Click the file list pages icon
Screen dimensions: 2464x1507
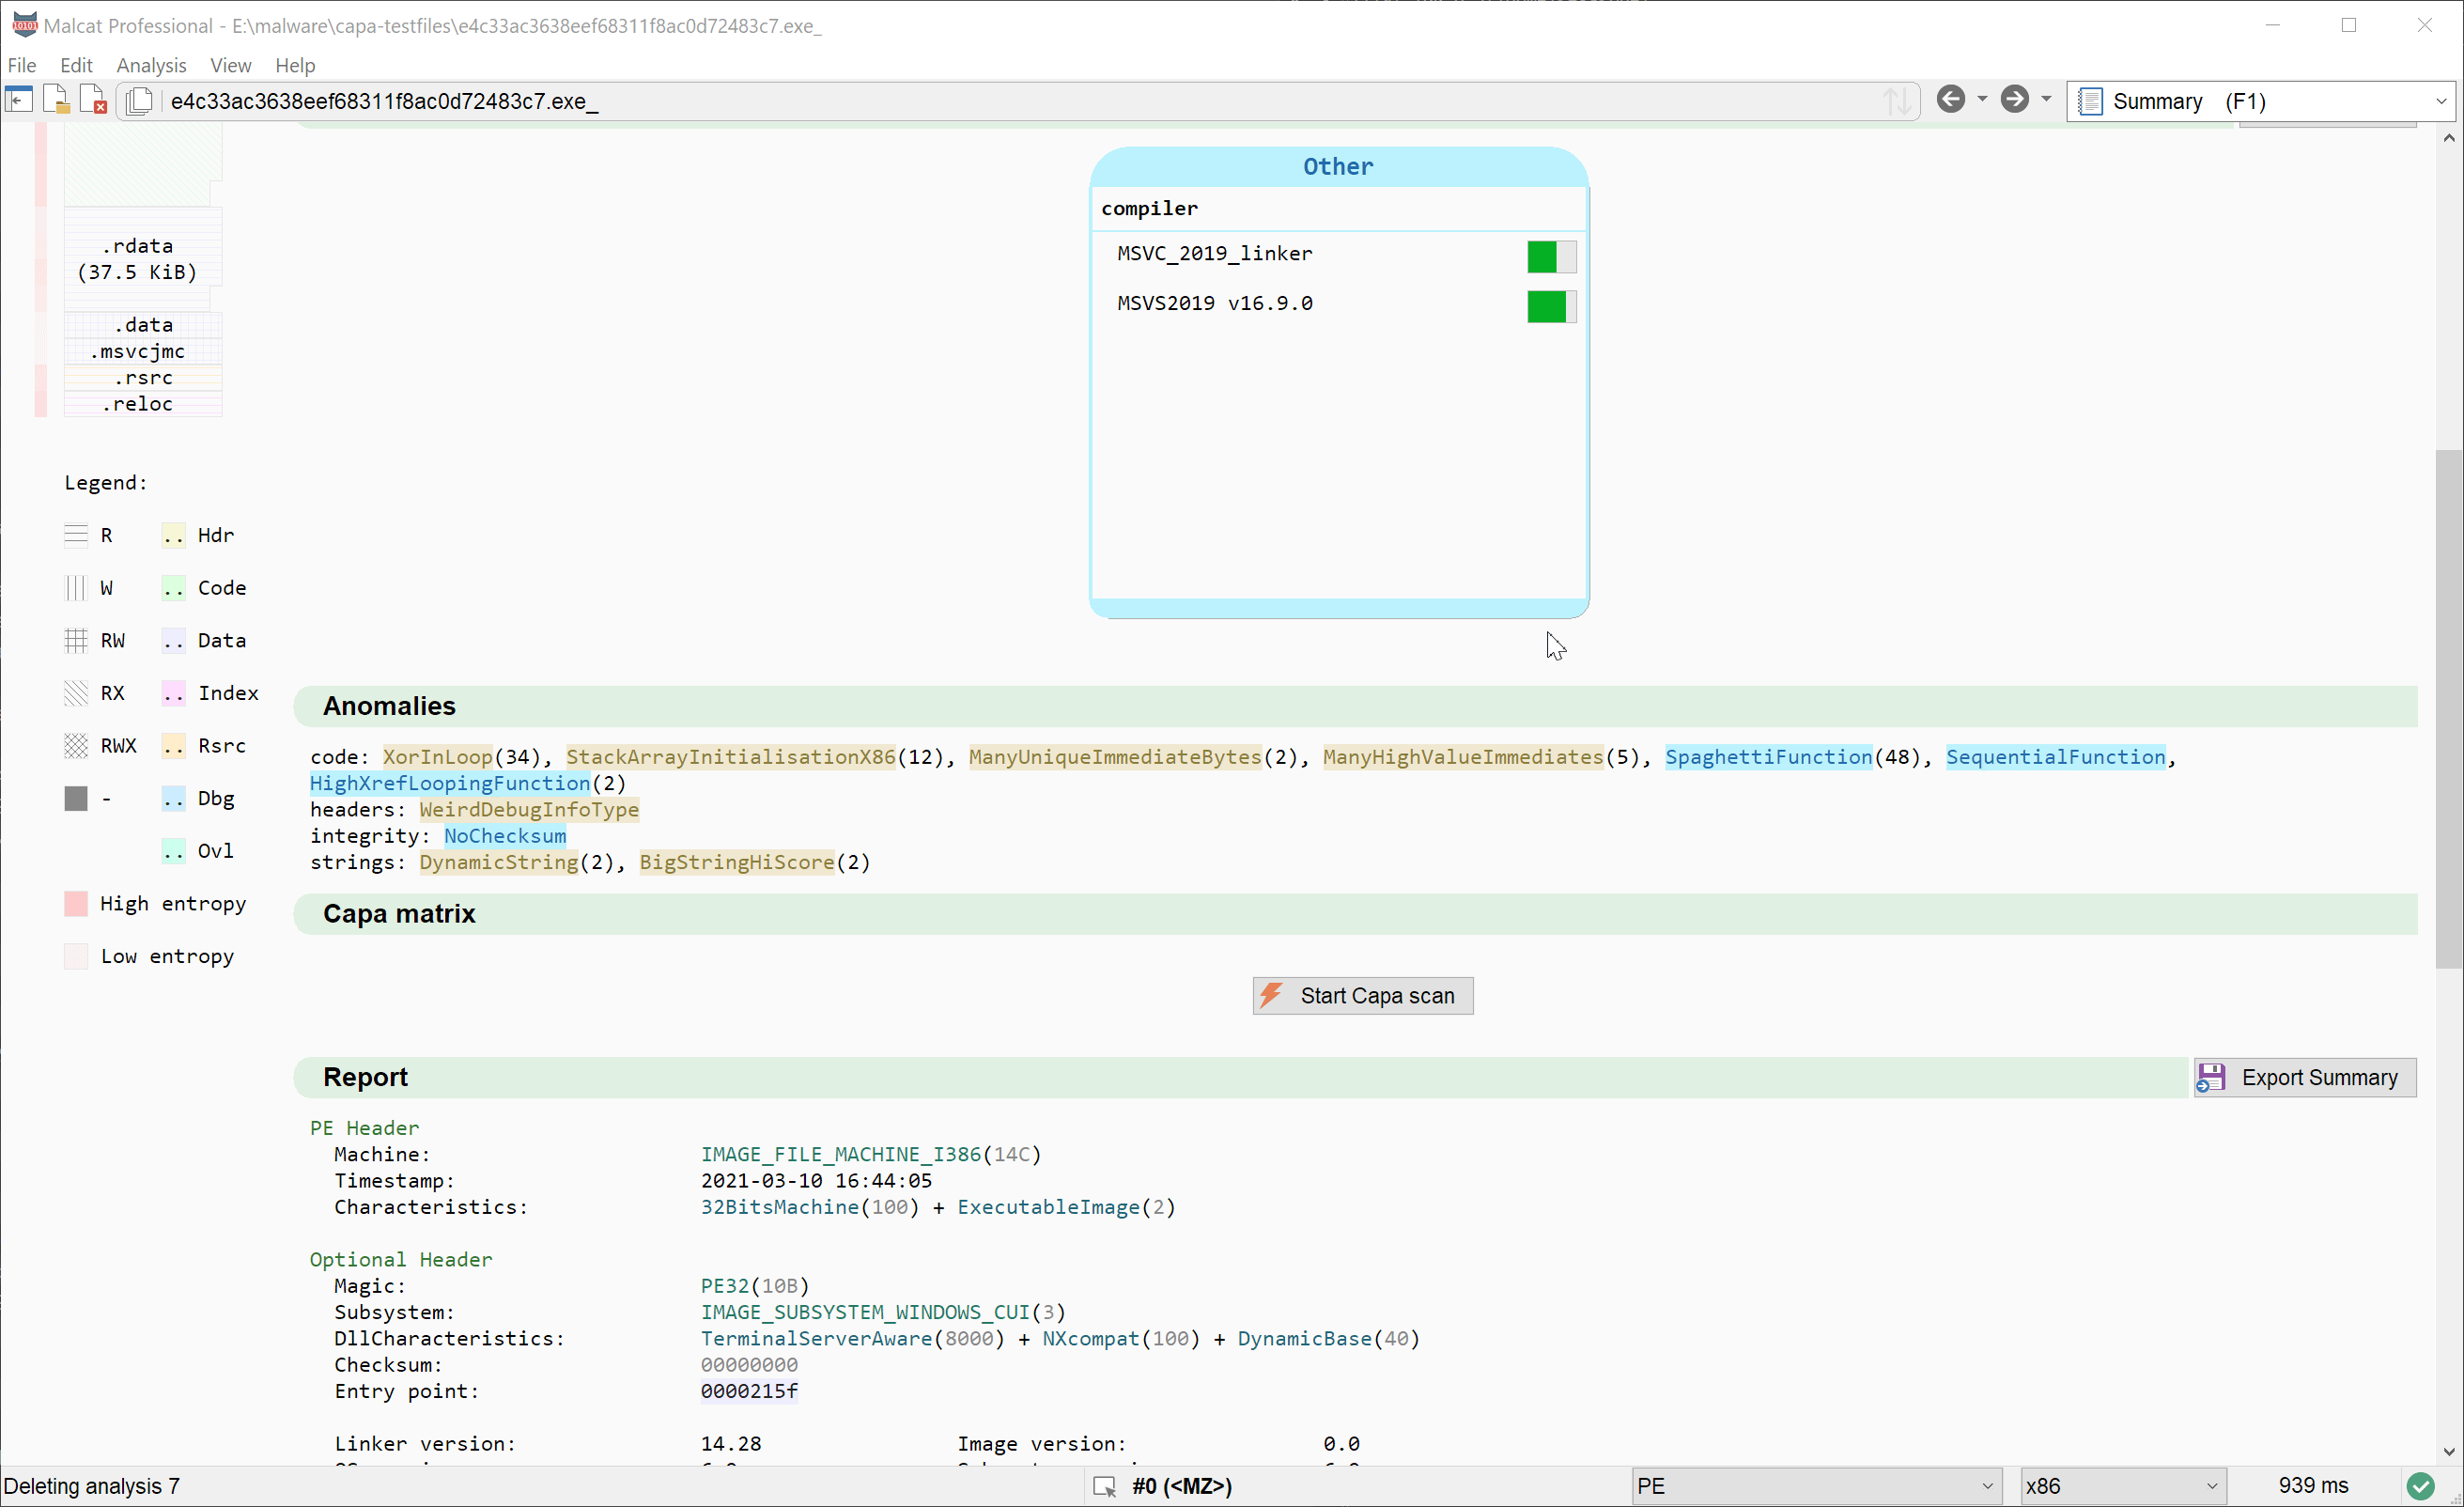click(x=139, y=101)
